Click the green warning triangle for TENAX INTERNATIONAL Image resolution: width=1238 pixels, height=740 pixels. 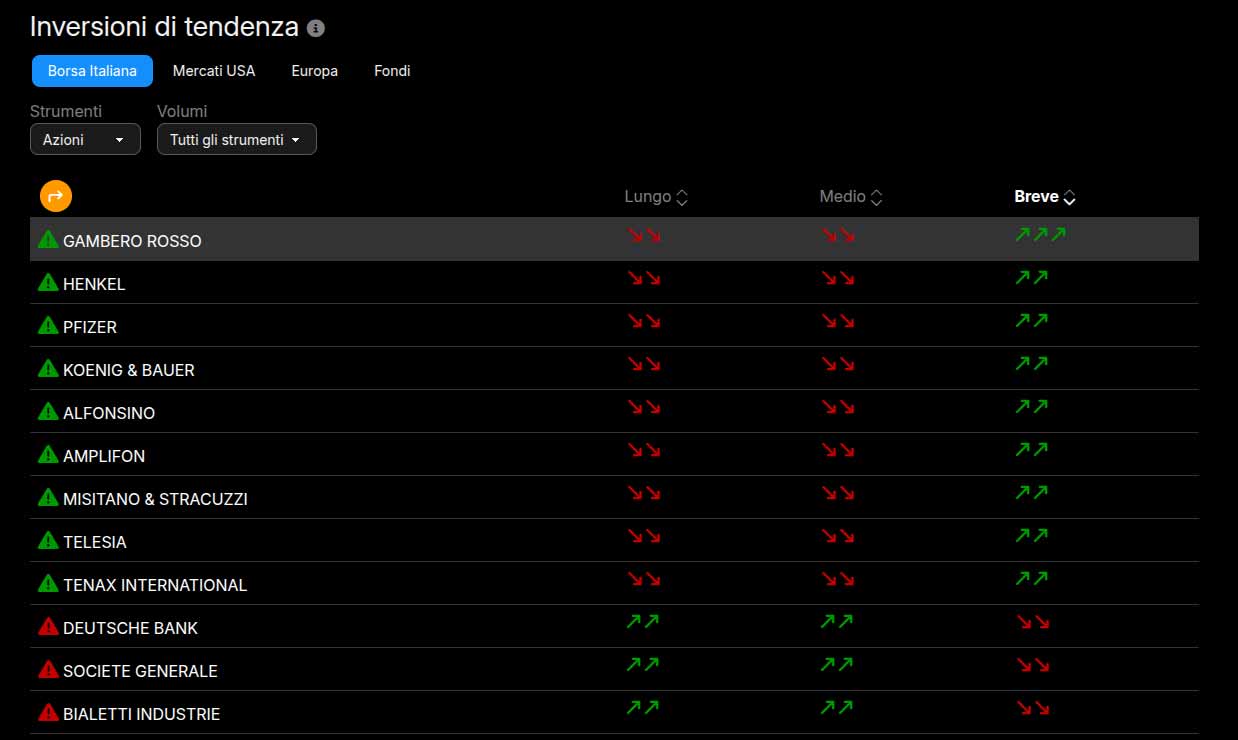tap(48, 583)
